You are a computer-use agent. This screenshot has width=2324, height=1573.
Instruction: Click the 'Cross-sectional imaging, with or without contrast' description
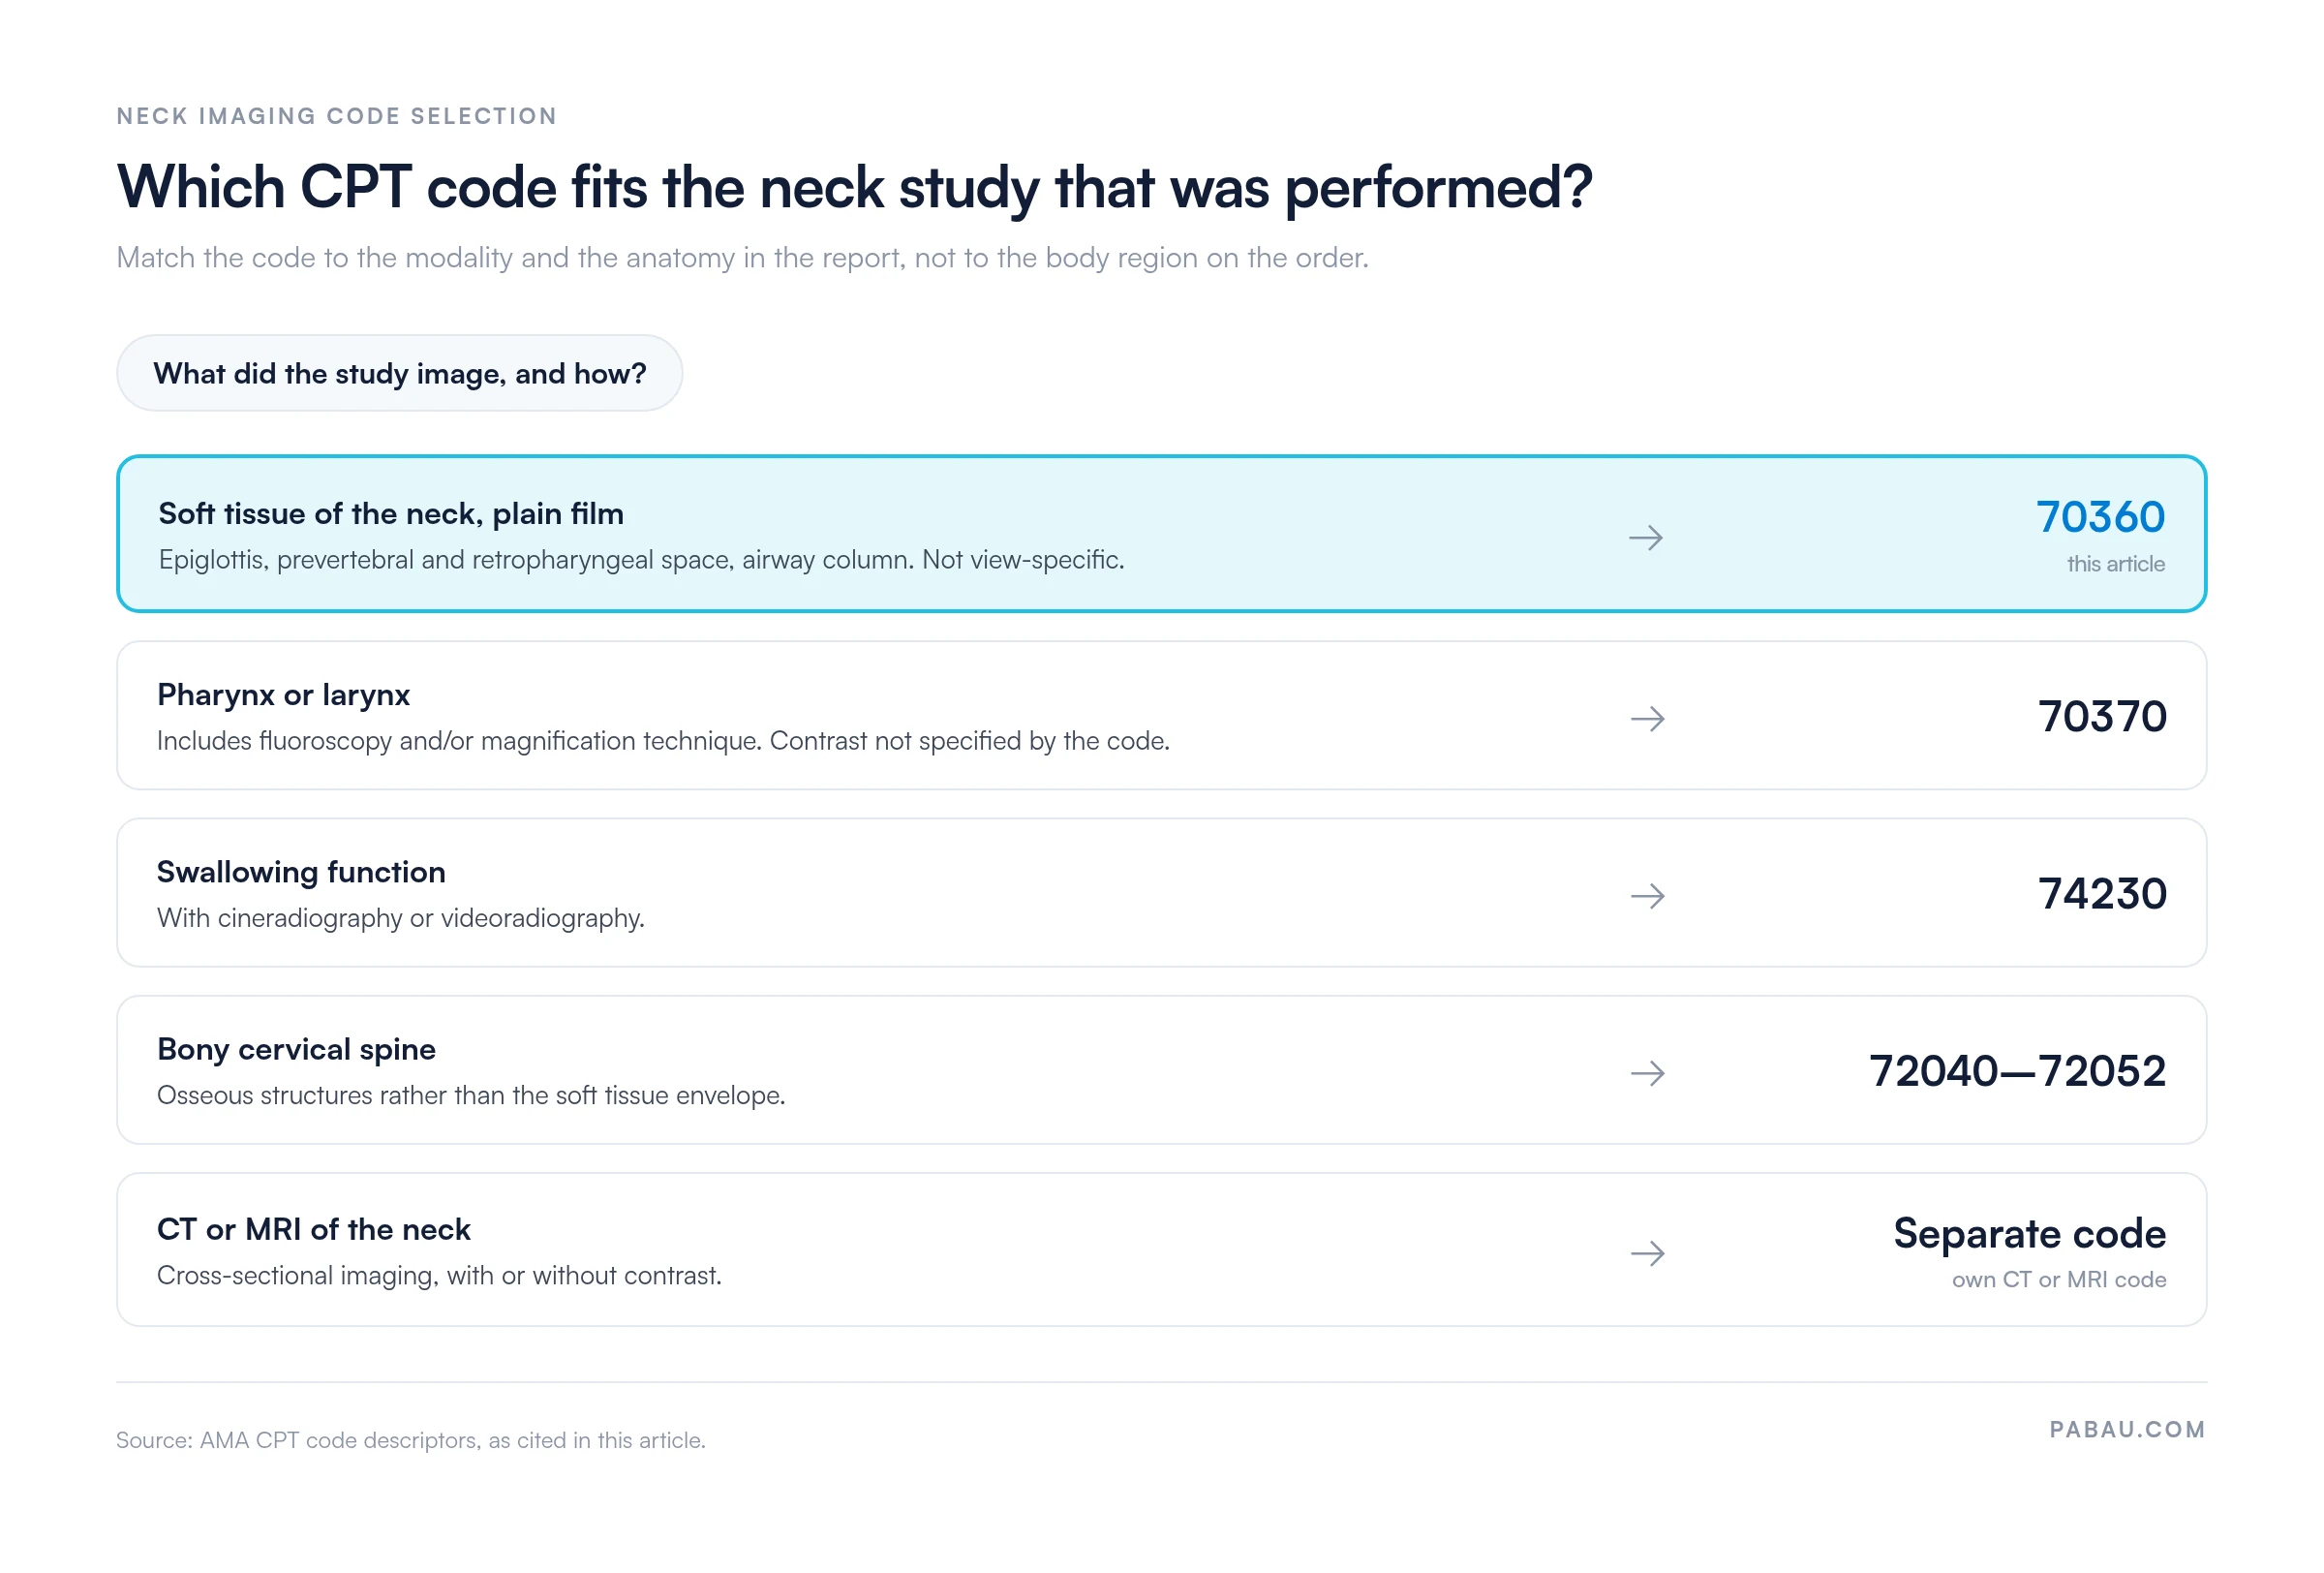[x=439, y=1276]
